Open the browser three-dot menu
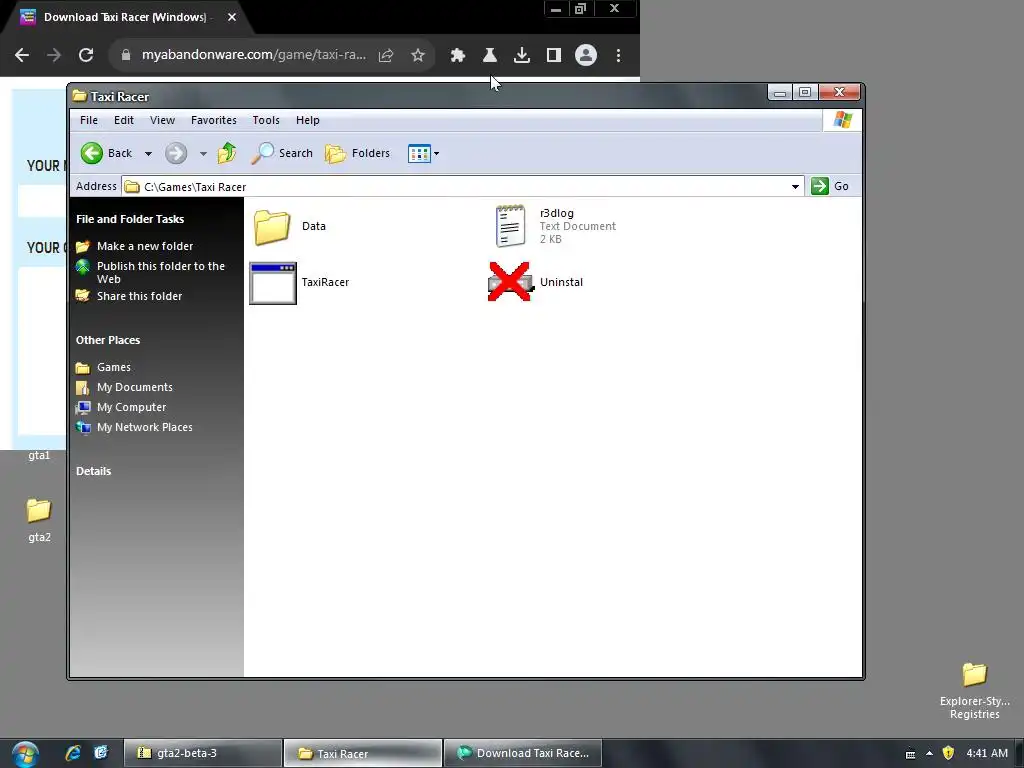 click(618, 56)
